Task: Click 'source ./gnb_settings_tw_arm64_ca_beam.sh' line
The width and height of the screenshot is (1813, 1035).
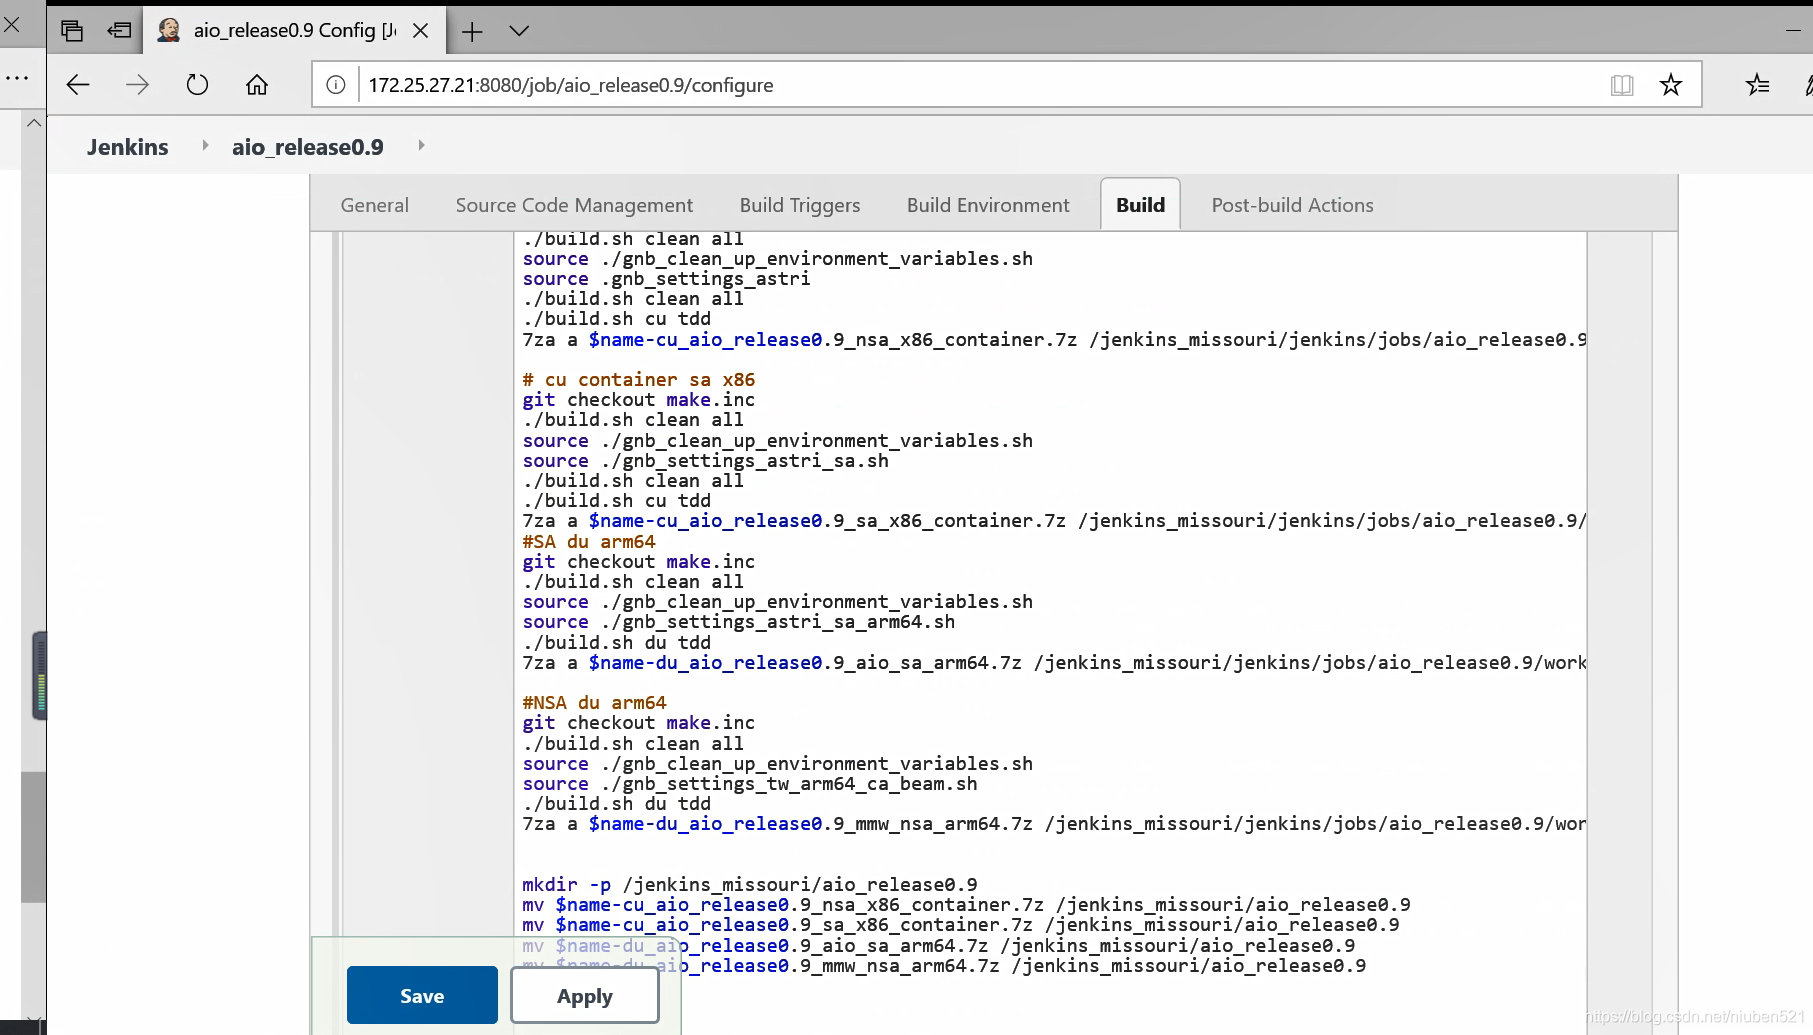Action: 750,784
